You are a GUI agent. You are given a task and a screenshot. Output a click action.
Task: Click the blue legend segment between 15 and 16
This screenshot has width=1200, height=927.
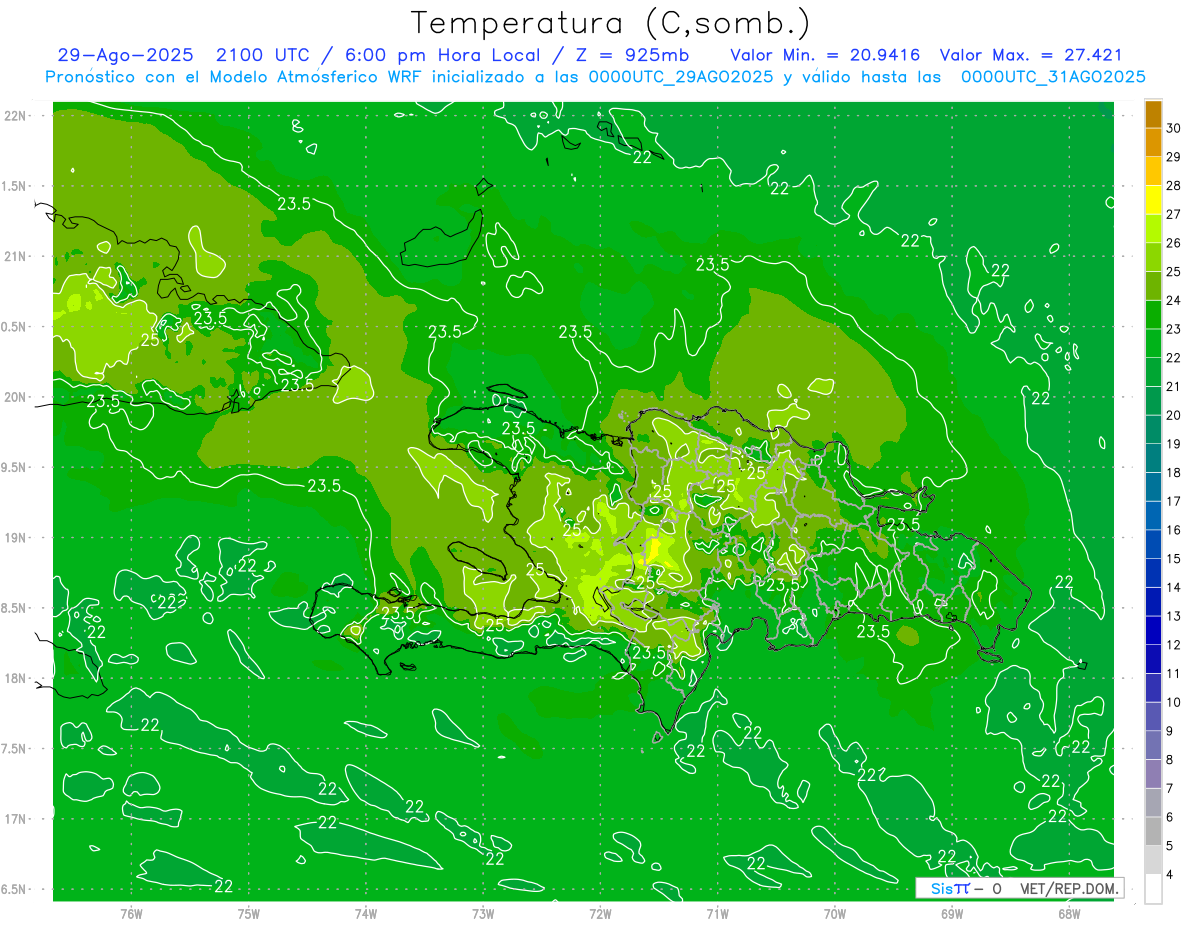1153,544
